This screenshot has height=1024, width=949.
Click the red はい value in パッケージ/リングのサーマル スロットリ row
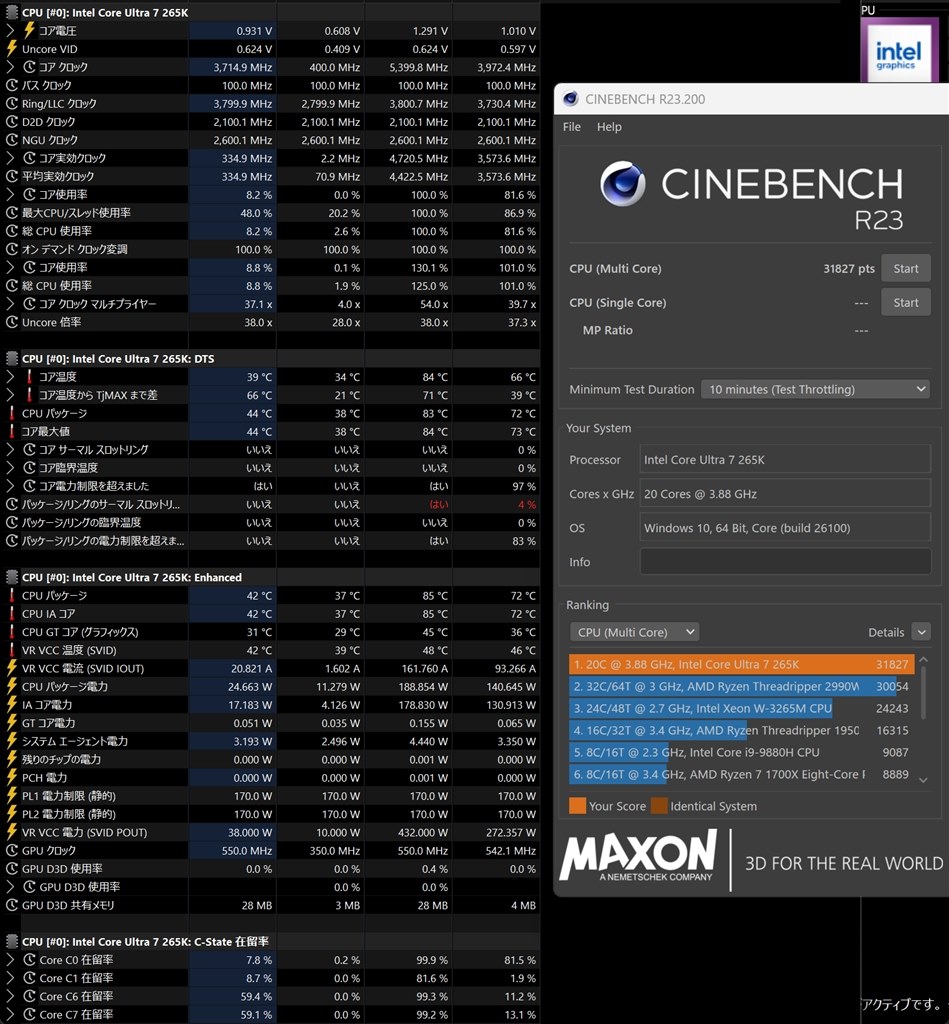tap(438, 504)
